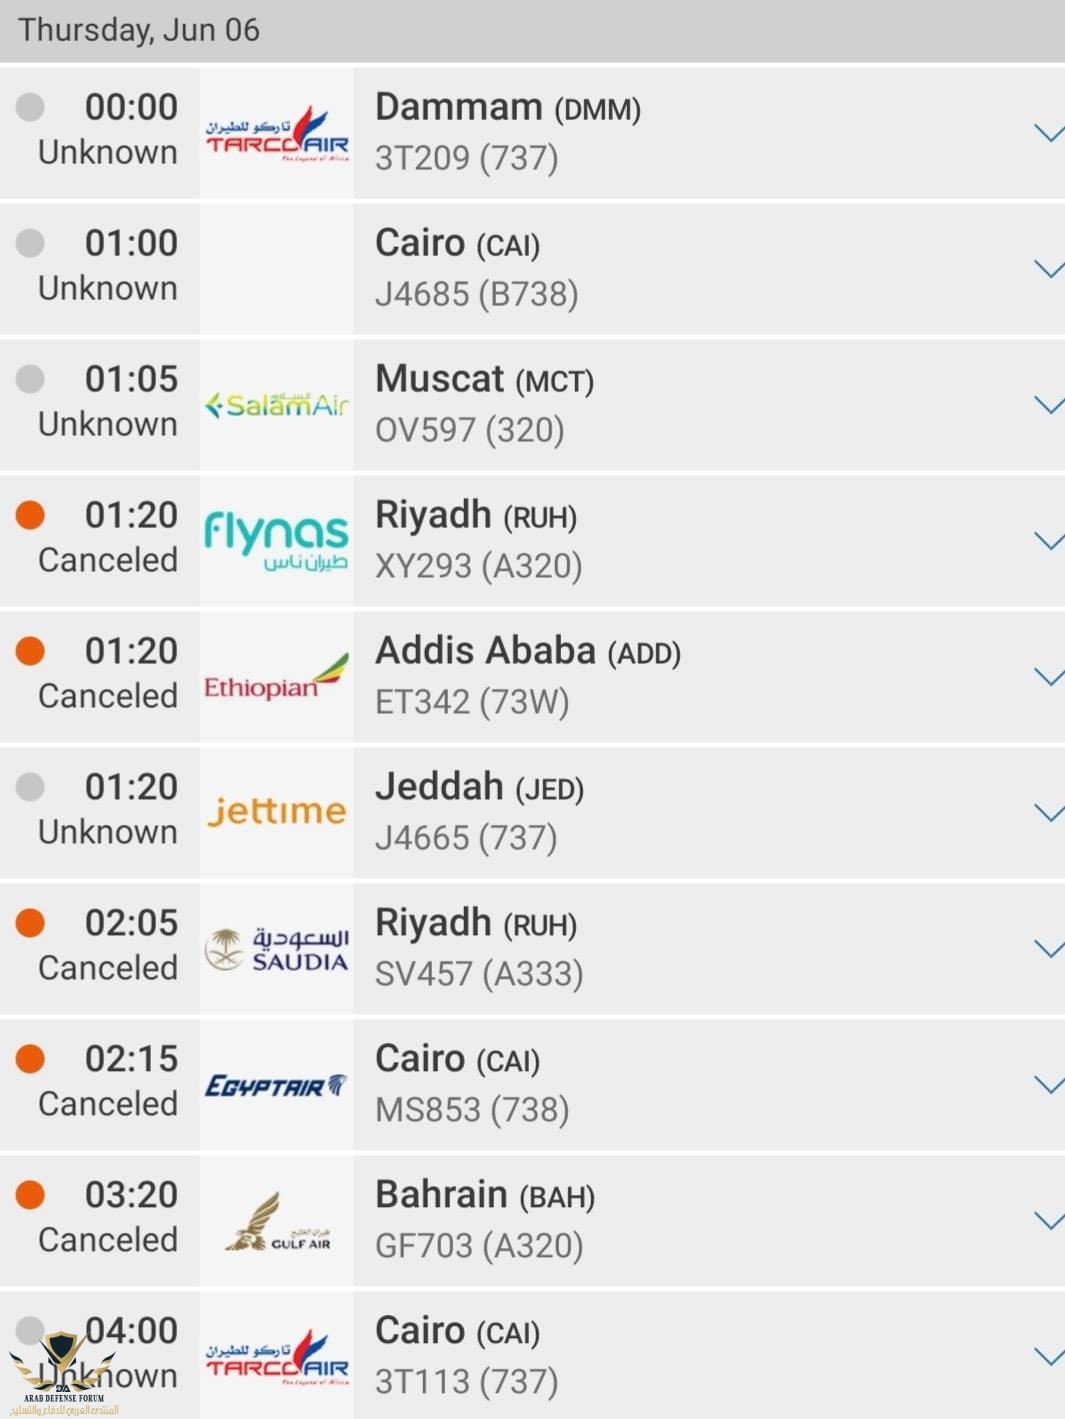Tap the flynas airline logo
This screenshot has width=1065, height=1419.
277,541
